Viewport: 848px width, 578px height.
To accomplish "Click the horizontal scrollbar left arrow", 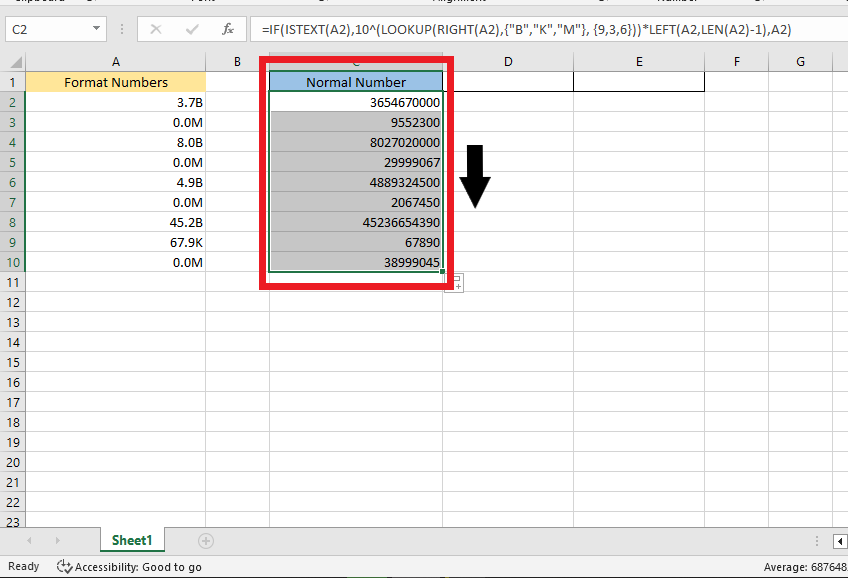I will point(840,541).
